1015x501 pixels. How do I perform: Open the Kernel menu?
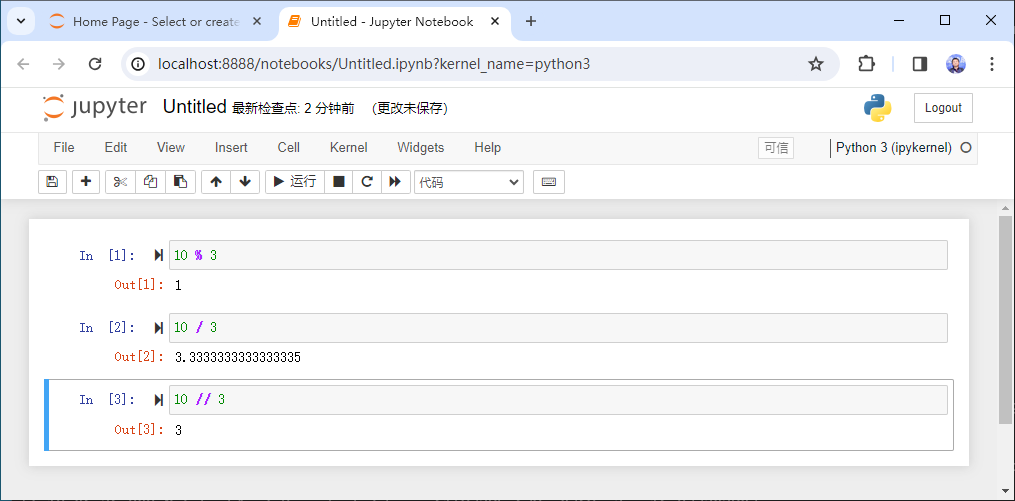click(348, 147)
